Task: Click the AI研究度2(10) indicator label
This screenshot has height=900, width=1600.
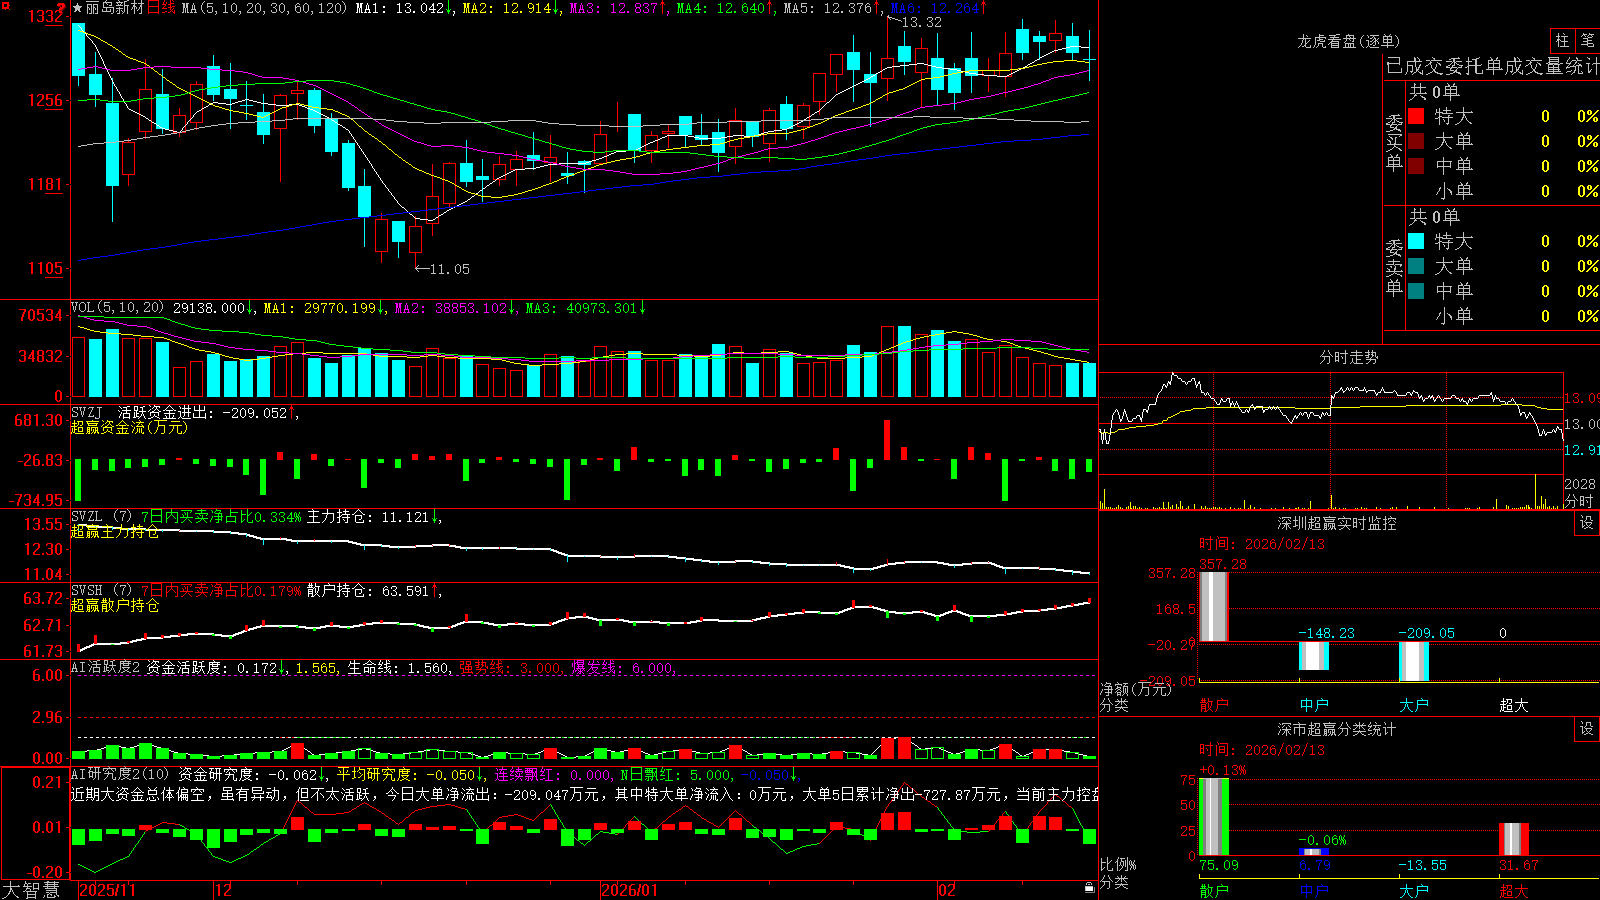Action: pyautogui.click(x=120, y=774)
